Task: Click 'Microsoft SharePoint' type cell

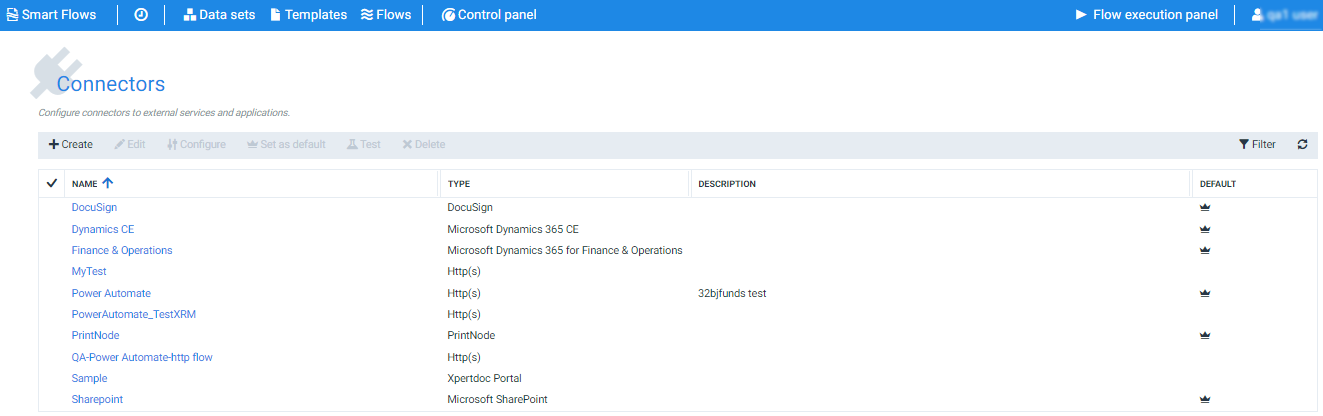Action: (497, 399)
